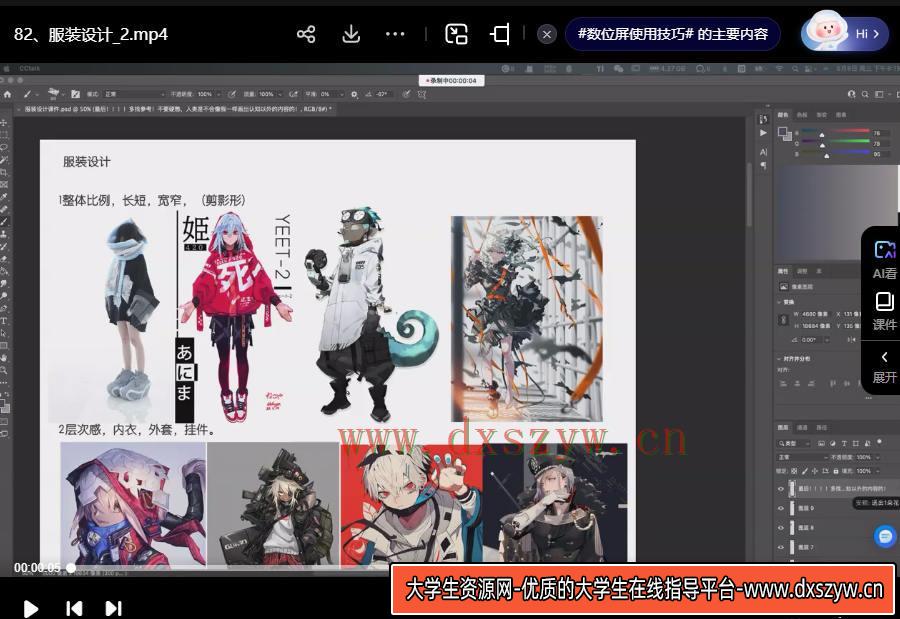Toggle pressure for opacity icon
Image resolution: width=900 pixels, height=619 pixels.
click(x=232, y=94)
